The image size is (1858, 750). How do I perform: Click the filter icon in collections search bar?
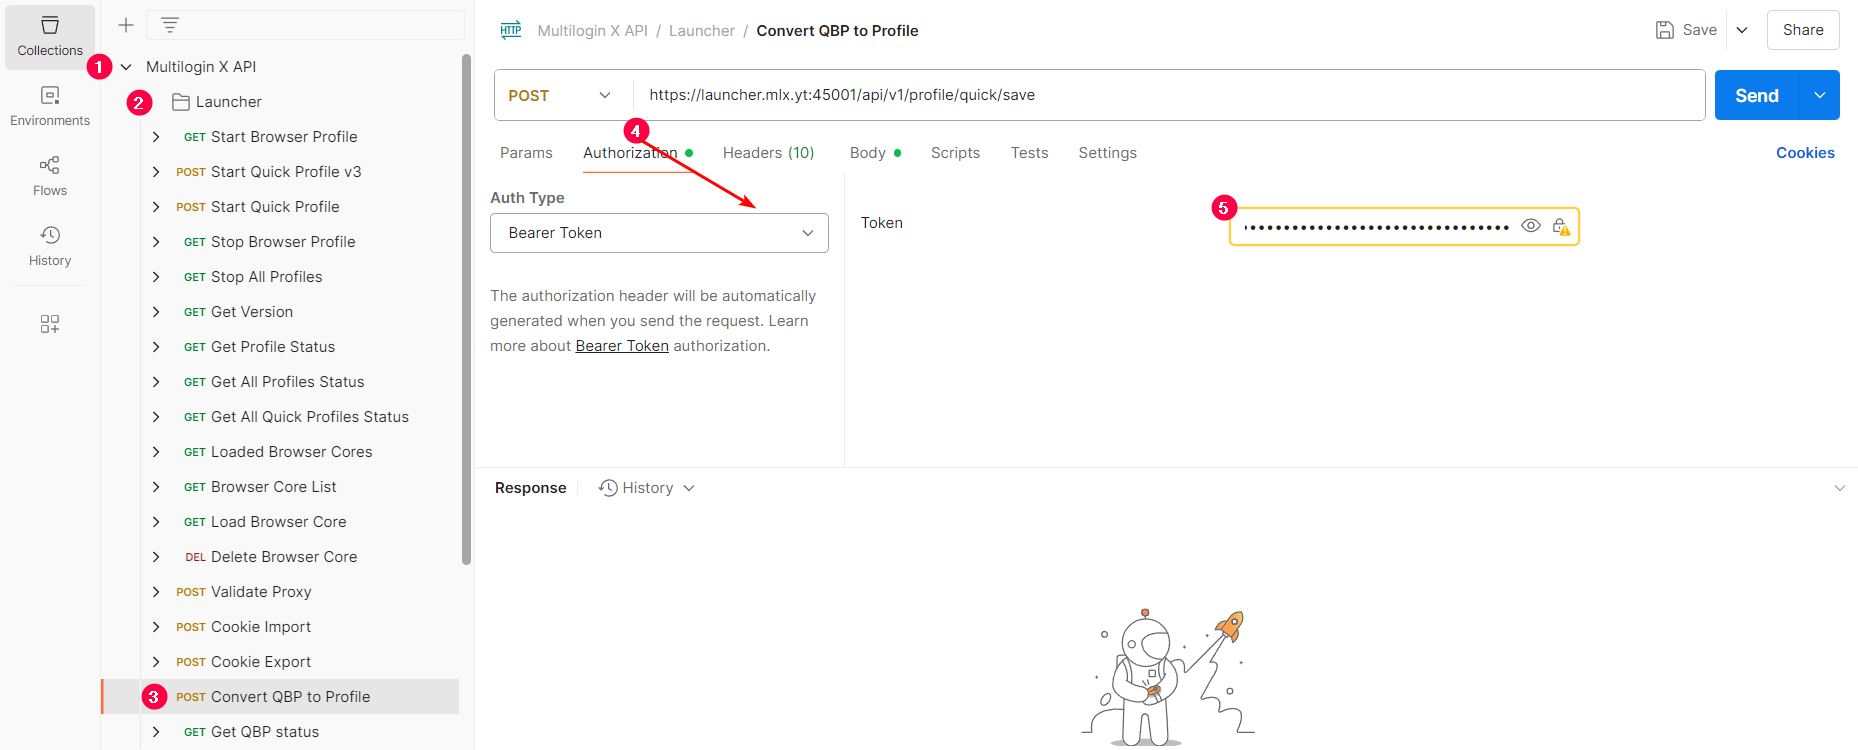[170, 25]
